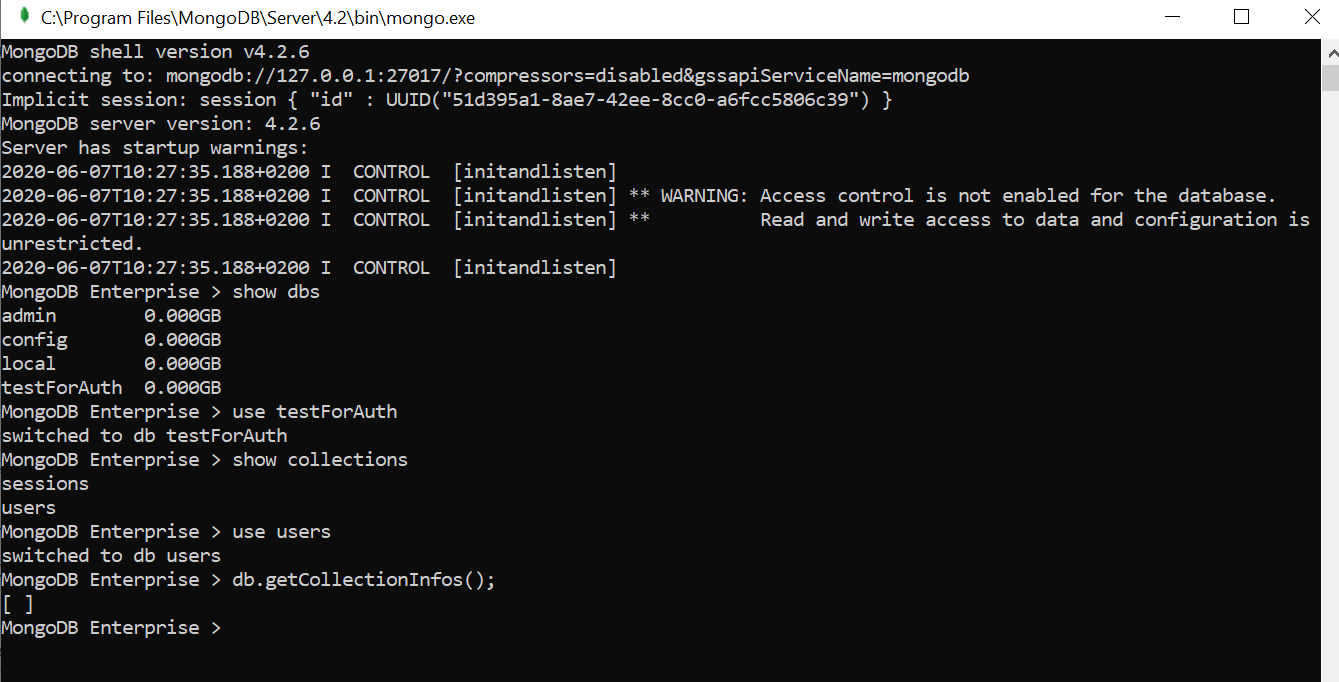1339x682 pixels.
Task: Click the MongoDB leaf icon in title bar
Action: [x=24, y=17]
